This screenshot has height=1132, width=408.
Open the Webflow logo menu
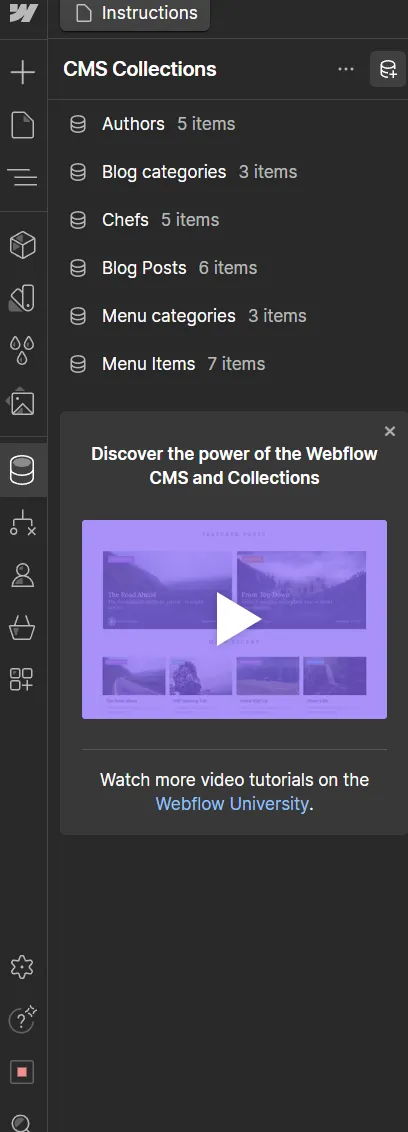23,13
